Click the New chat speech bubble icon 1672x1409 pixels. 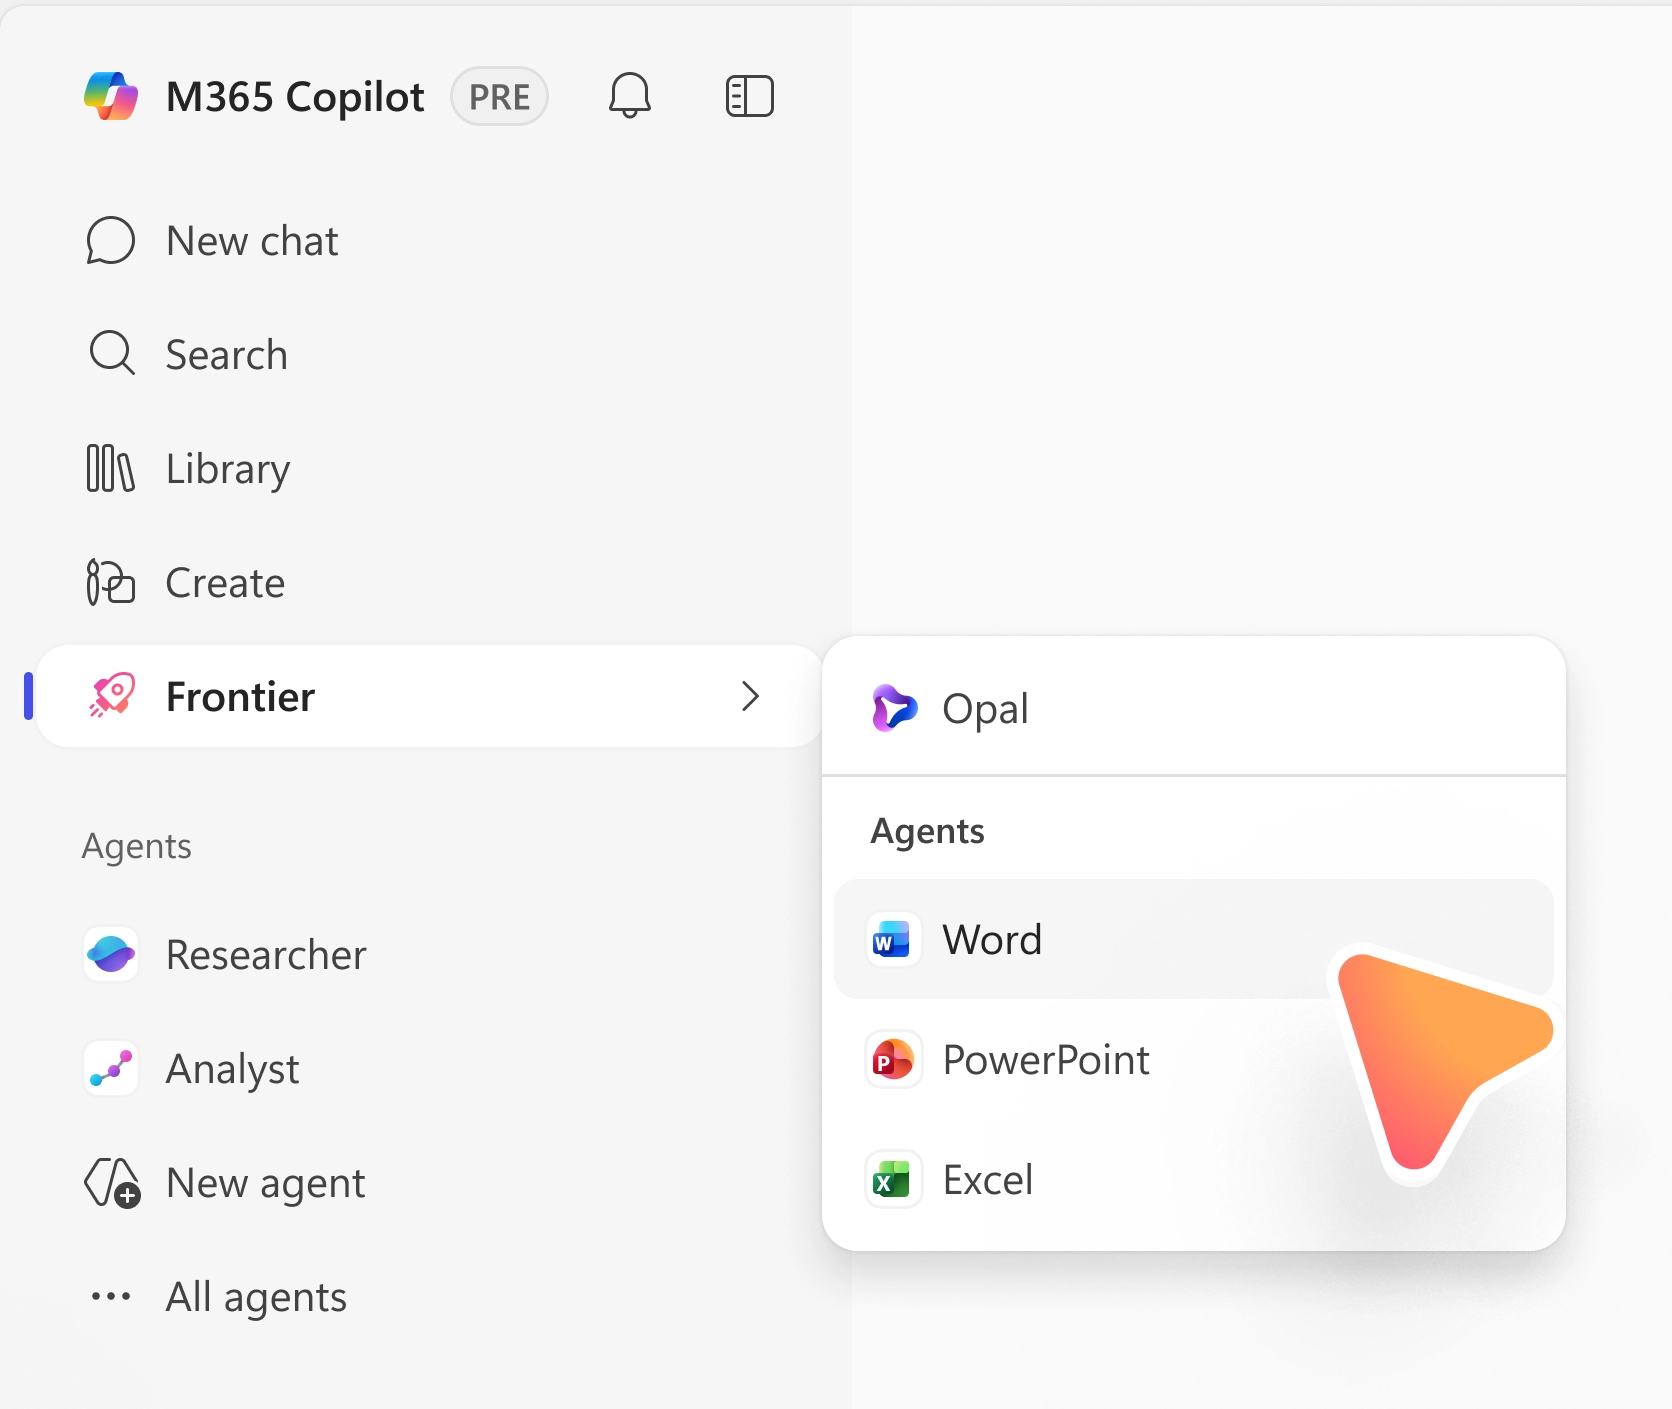click(x=110, y=240)
